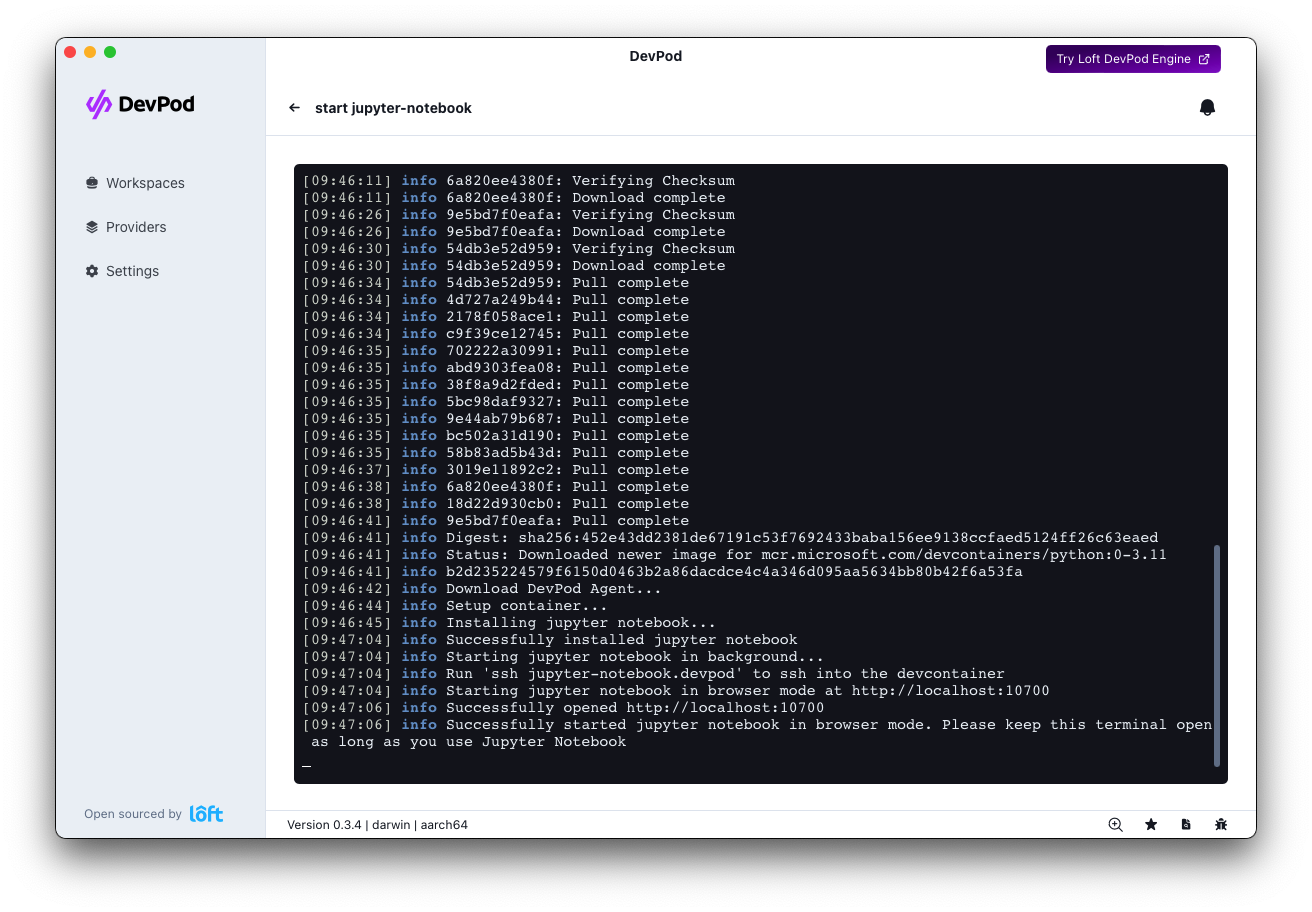Go back from start jupyter-notebook view
The image size is (1312, 912).
pyautogui.click(x=293, y=107)
